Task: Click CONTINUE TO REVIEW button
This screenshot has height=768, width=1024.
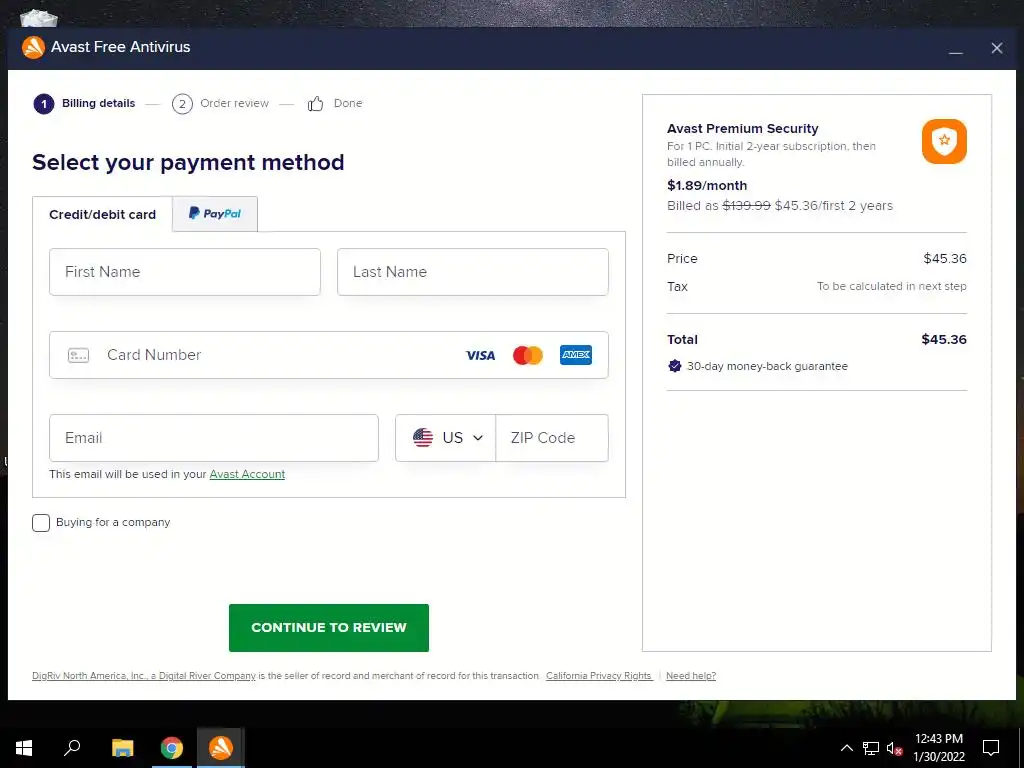Action: (328, 628)
